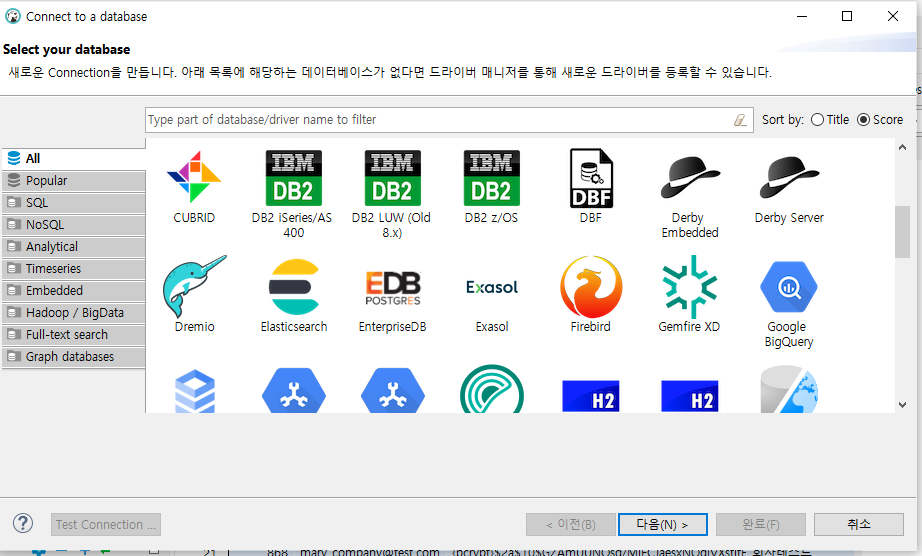922x556 pixels.
Task: Open Graph databases category
Action: click(74, 357)
